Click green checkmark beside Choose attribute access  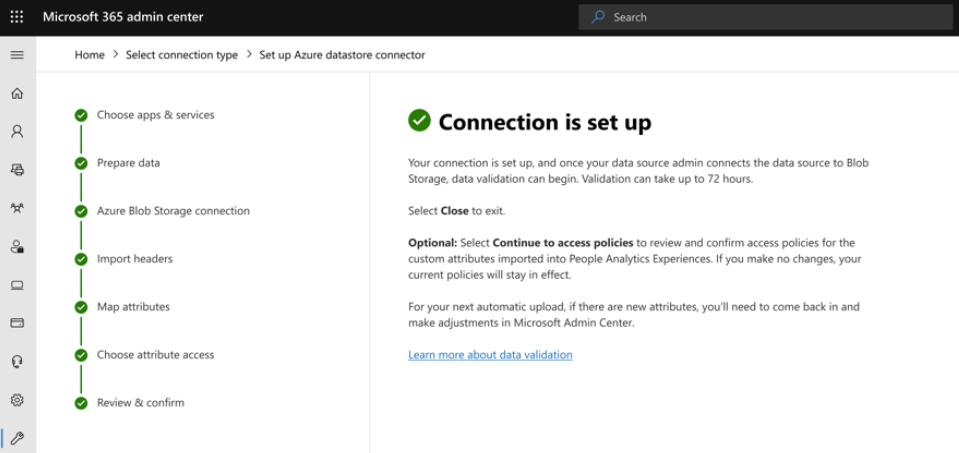tap(81, 355)
